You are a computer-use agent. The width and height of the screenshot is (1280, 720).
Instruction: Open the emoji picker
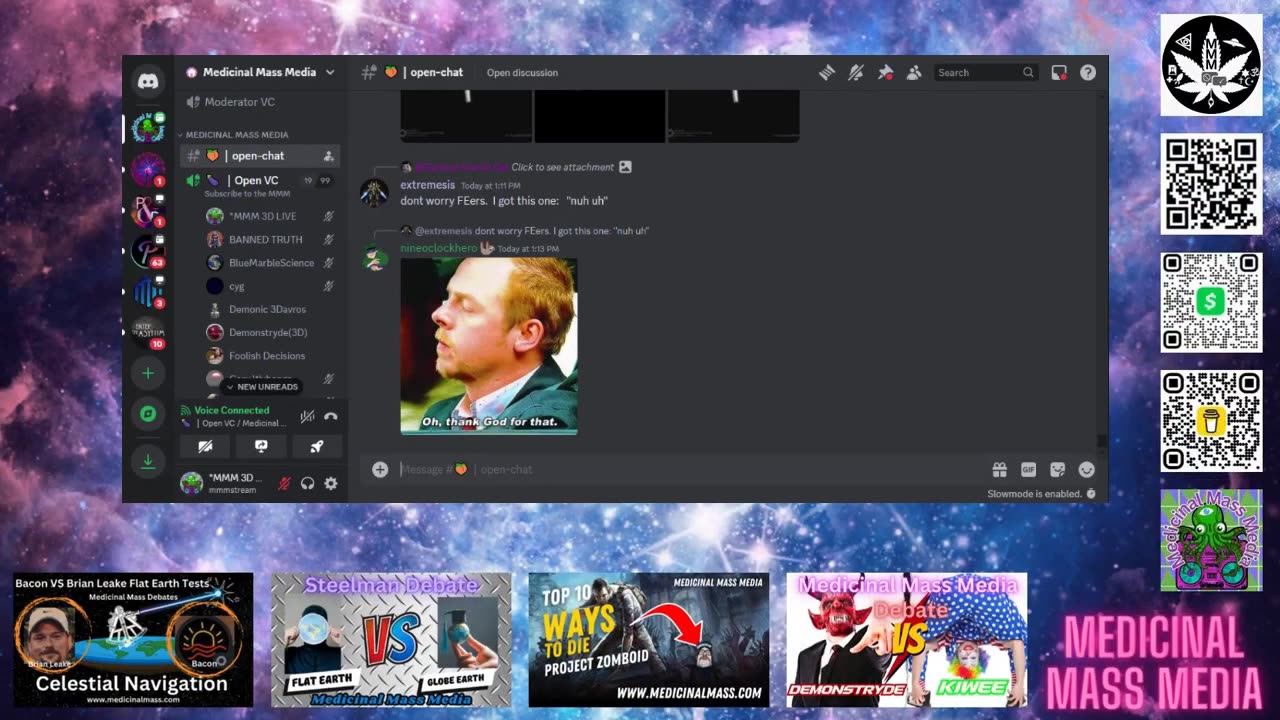point(1086,469)
